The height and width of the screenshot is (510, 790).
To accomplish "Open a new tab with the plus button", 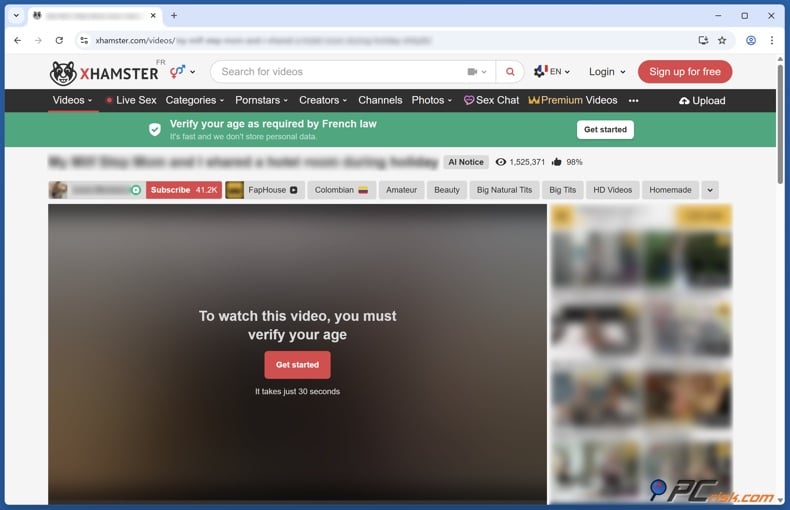I will point(174,16).
